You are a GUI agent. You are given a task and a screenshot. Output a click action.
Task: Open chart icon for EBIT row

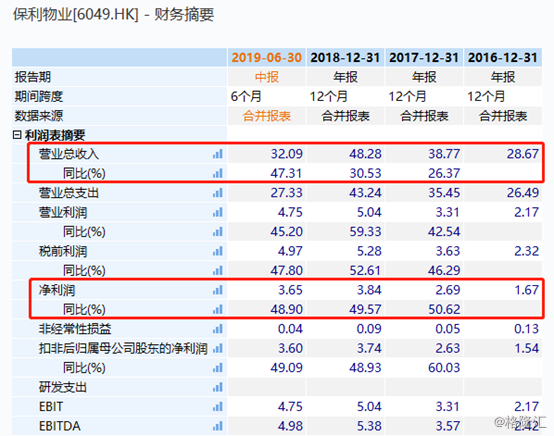coord(218,407)
